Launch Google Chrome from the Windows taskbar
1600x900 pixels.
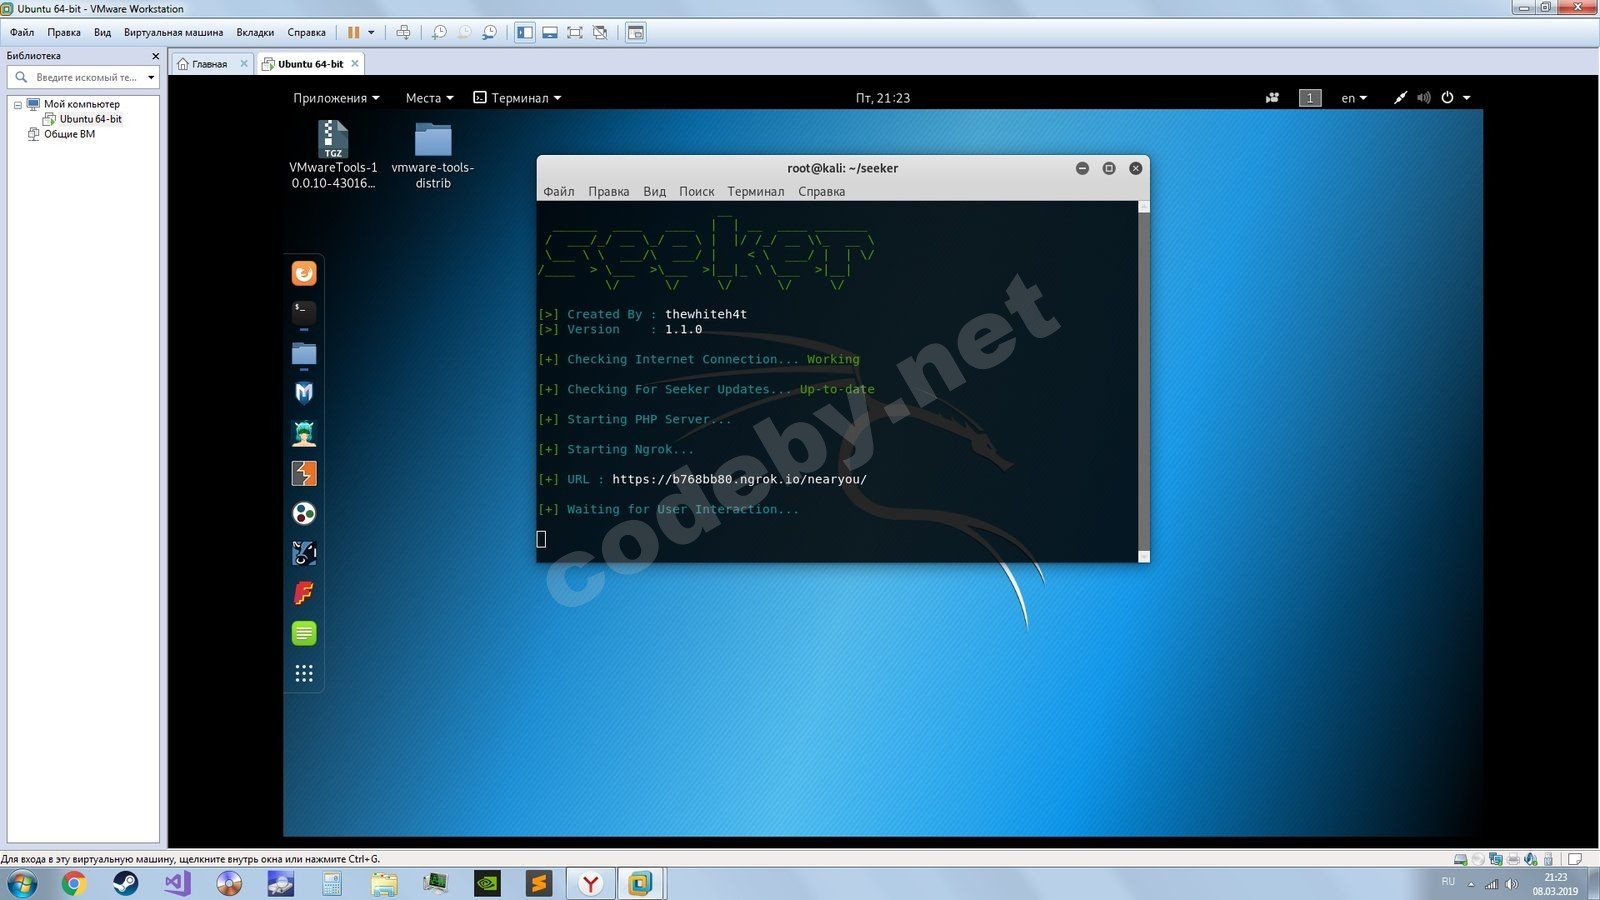tap(74, 884)
